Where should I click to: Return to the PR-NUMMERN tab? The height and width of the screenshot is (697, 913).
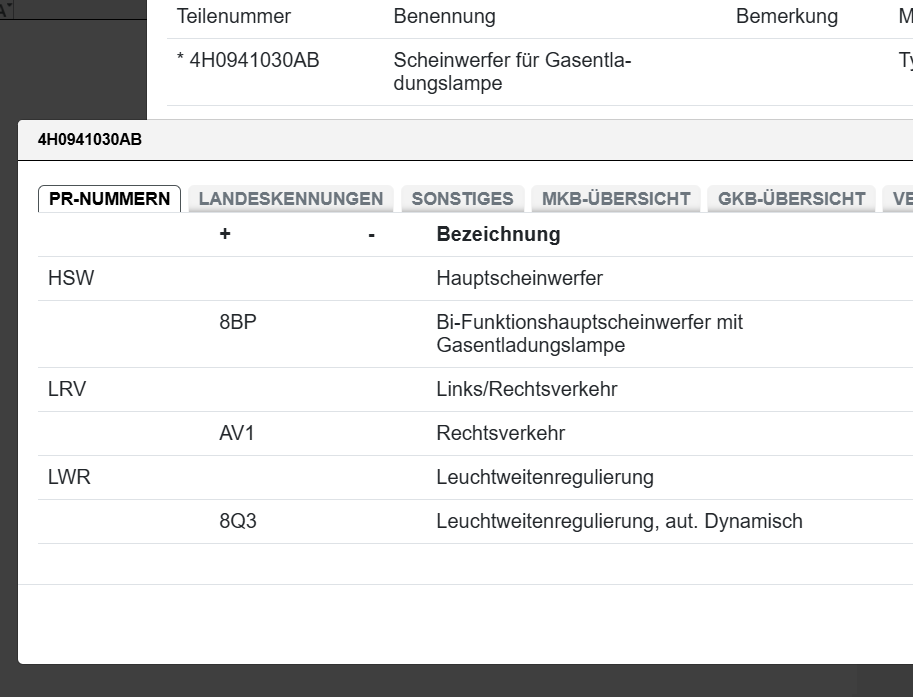pyautogui.click(x=108, y=198)
